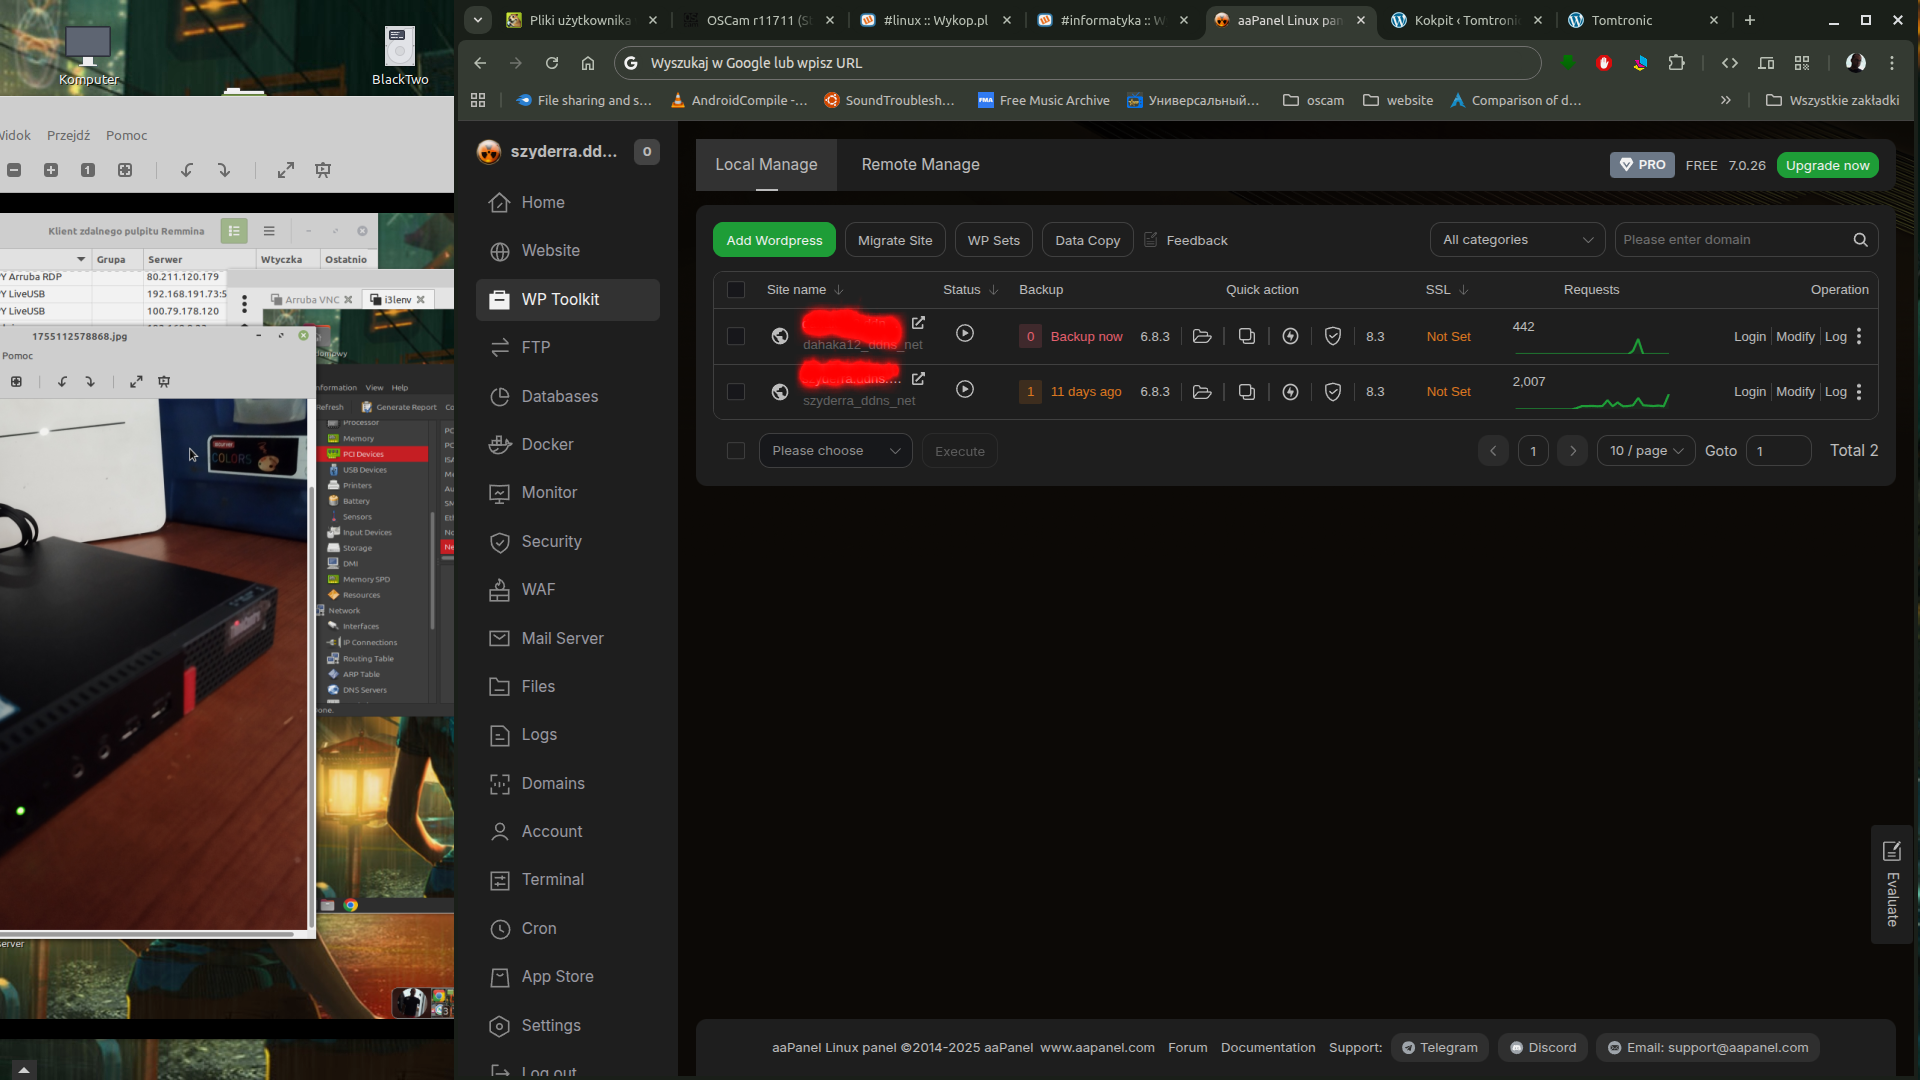Viewport: 1920px width, 1080px height.
Task: Click shield security icon in second site row
Action: (x=1332, y=392)
